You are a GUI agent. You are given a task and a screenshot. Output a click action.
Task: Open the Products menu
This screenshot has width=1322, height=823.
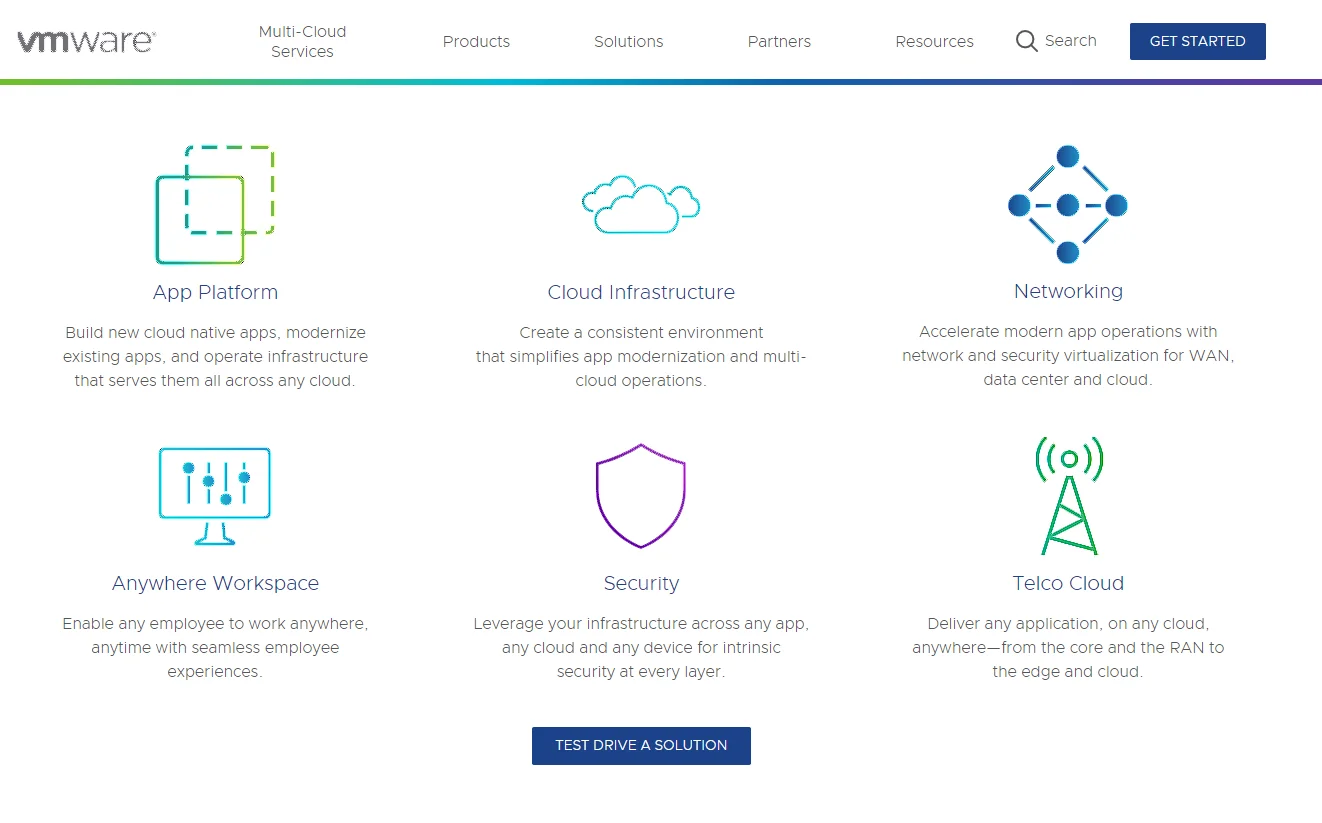[x=476, y=41]
